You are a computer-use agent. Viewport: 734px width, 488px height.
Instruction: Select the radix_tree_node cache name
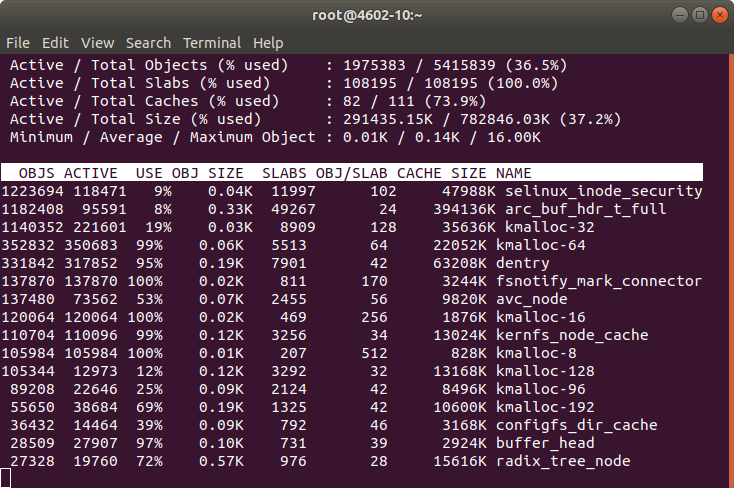pyautogui.click(x=563, y=461)
